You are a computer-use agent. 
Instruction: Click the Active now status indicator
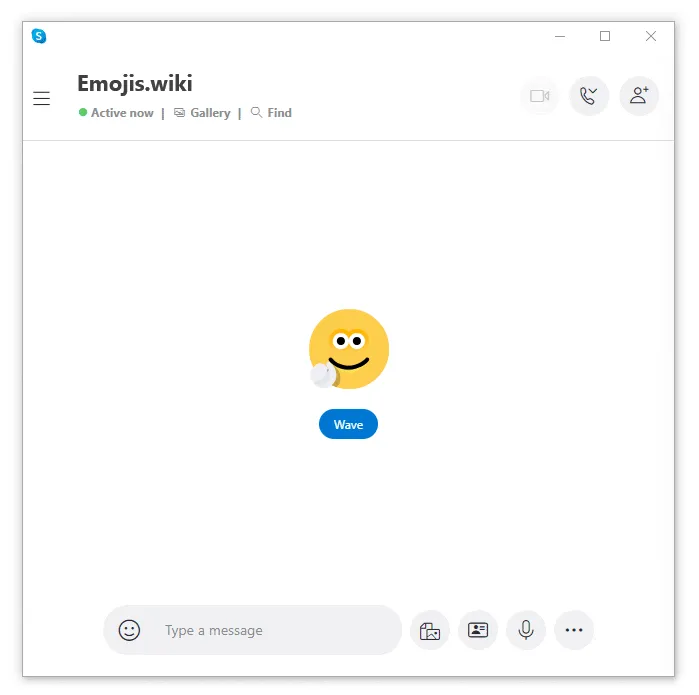(116, 113)
